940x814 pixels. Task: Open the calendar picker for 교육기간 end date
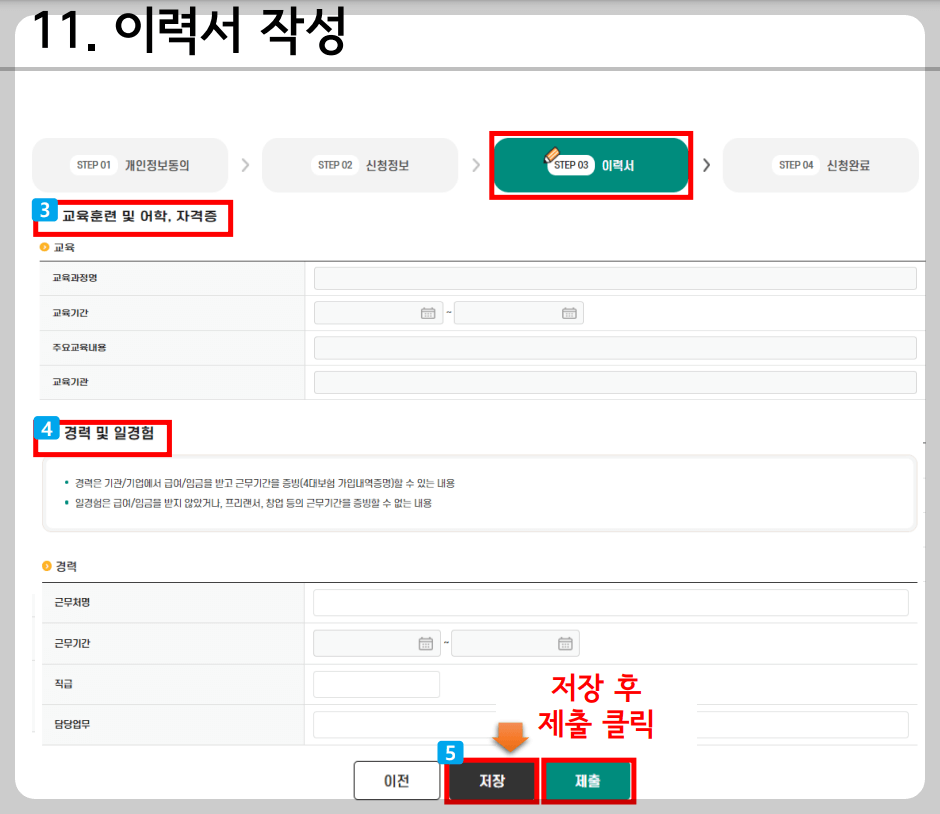click(567, 312)
